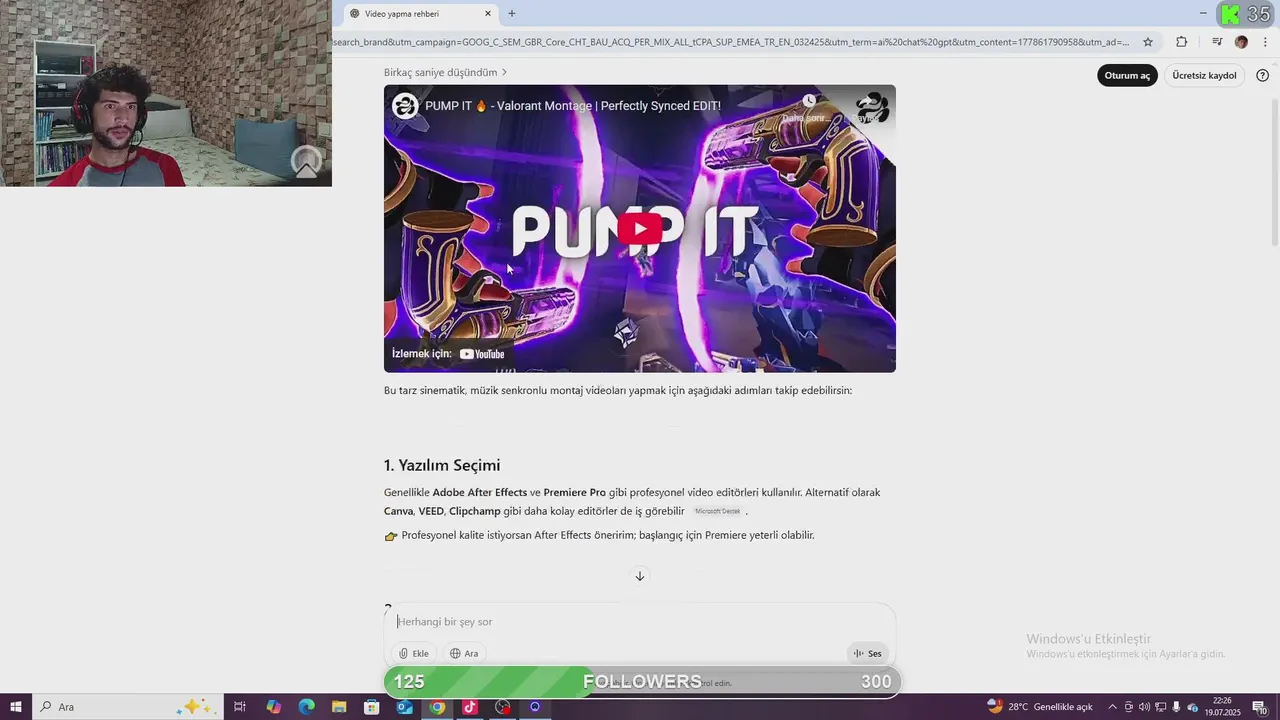Open the last purple circle taskbar app
Image resolution: width=1280 pixels, height=720 pixels.
tap(535, 707)
